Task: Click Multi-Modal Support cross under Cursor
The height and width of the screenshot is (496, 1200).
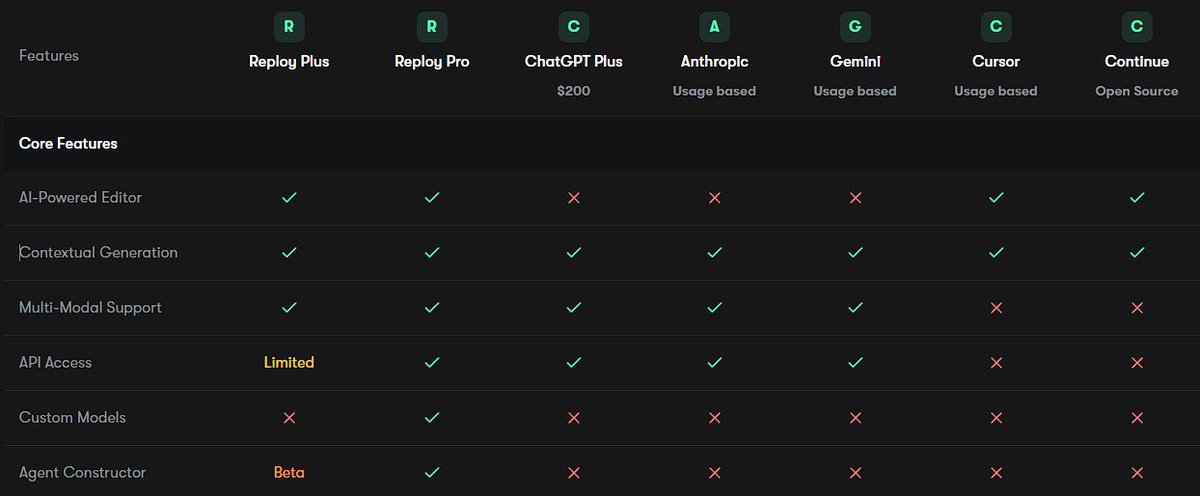Action: [x=996, y=308]
